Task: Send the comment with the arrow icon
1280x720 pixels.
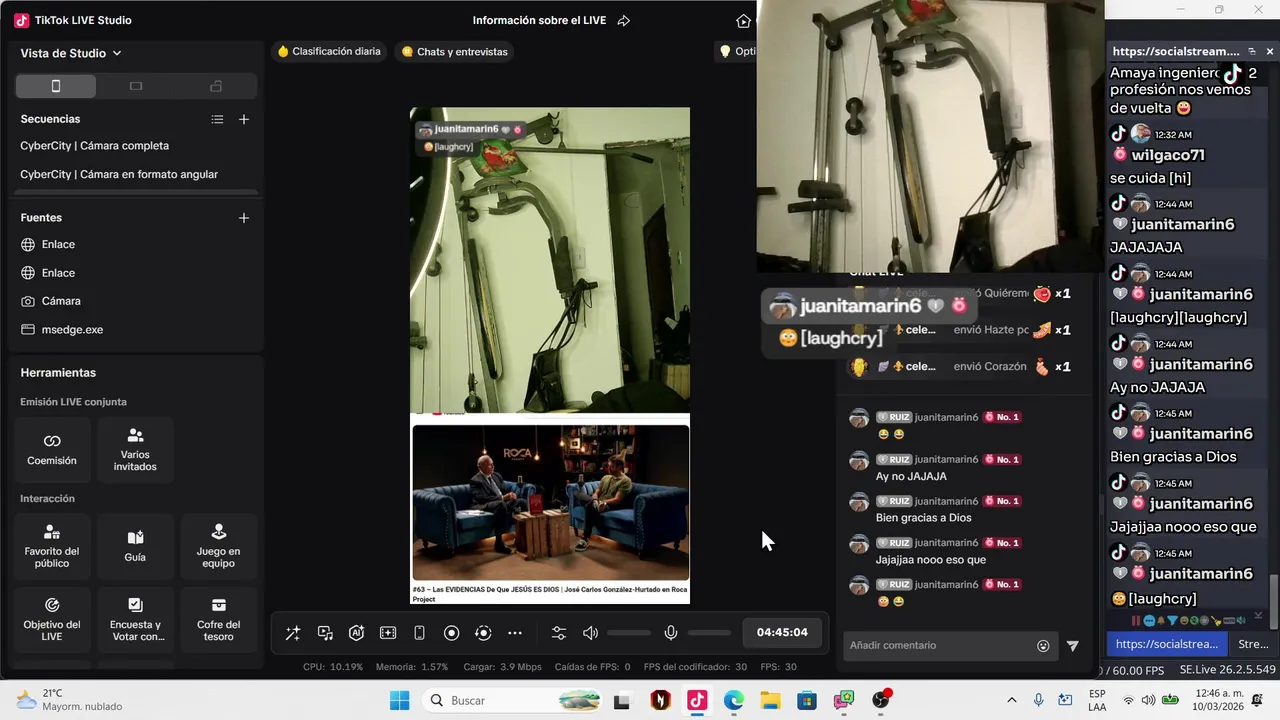Action: coord(1072,646)
